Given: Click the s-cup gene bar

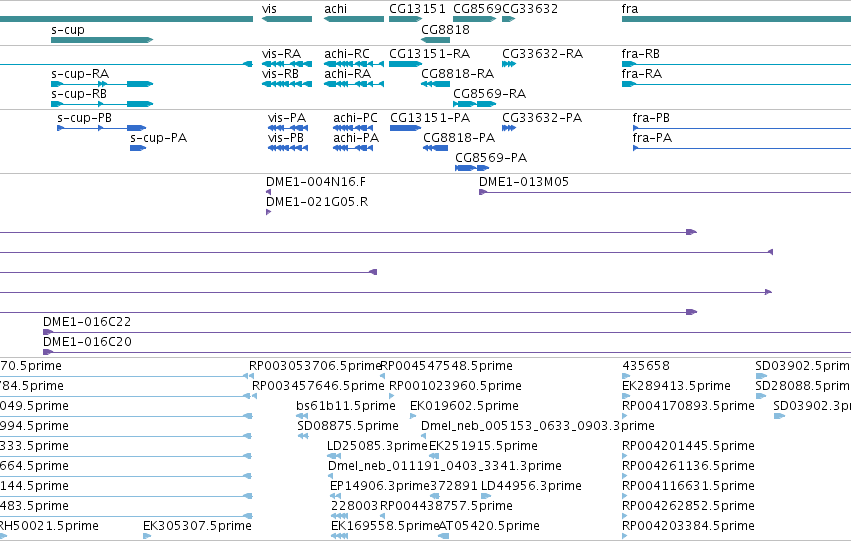Looking at the screenshot, I should (x=102, y=40).
